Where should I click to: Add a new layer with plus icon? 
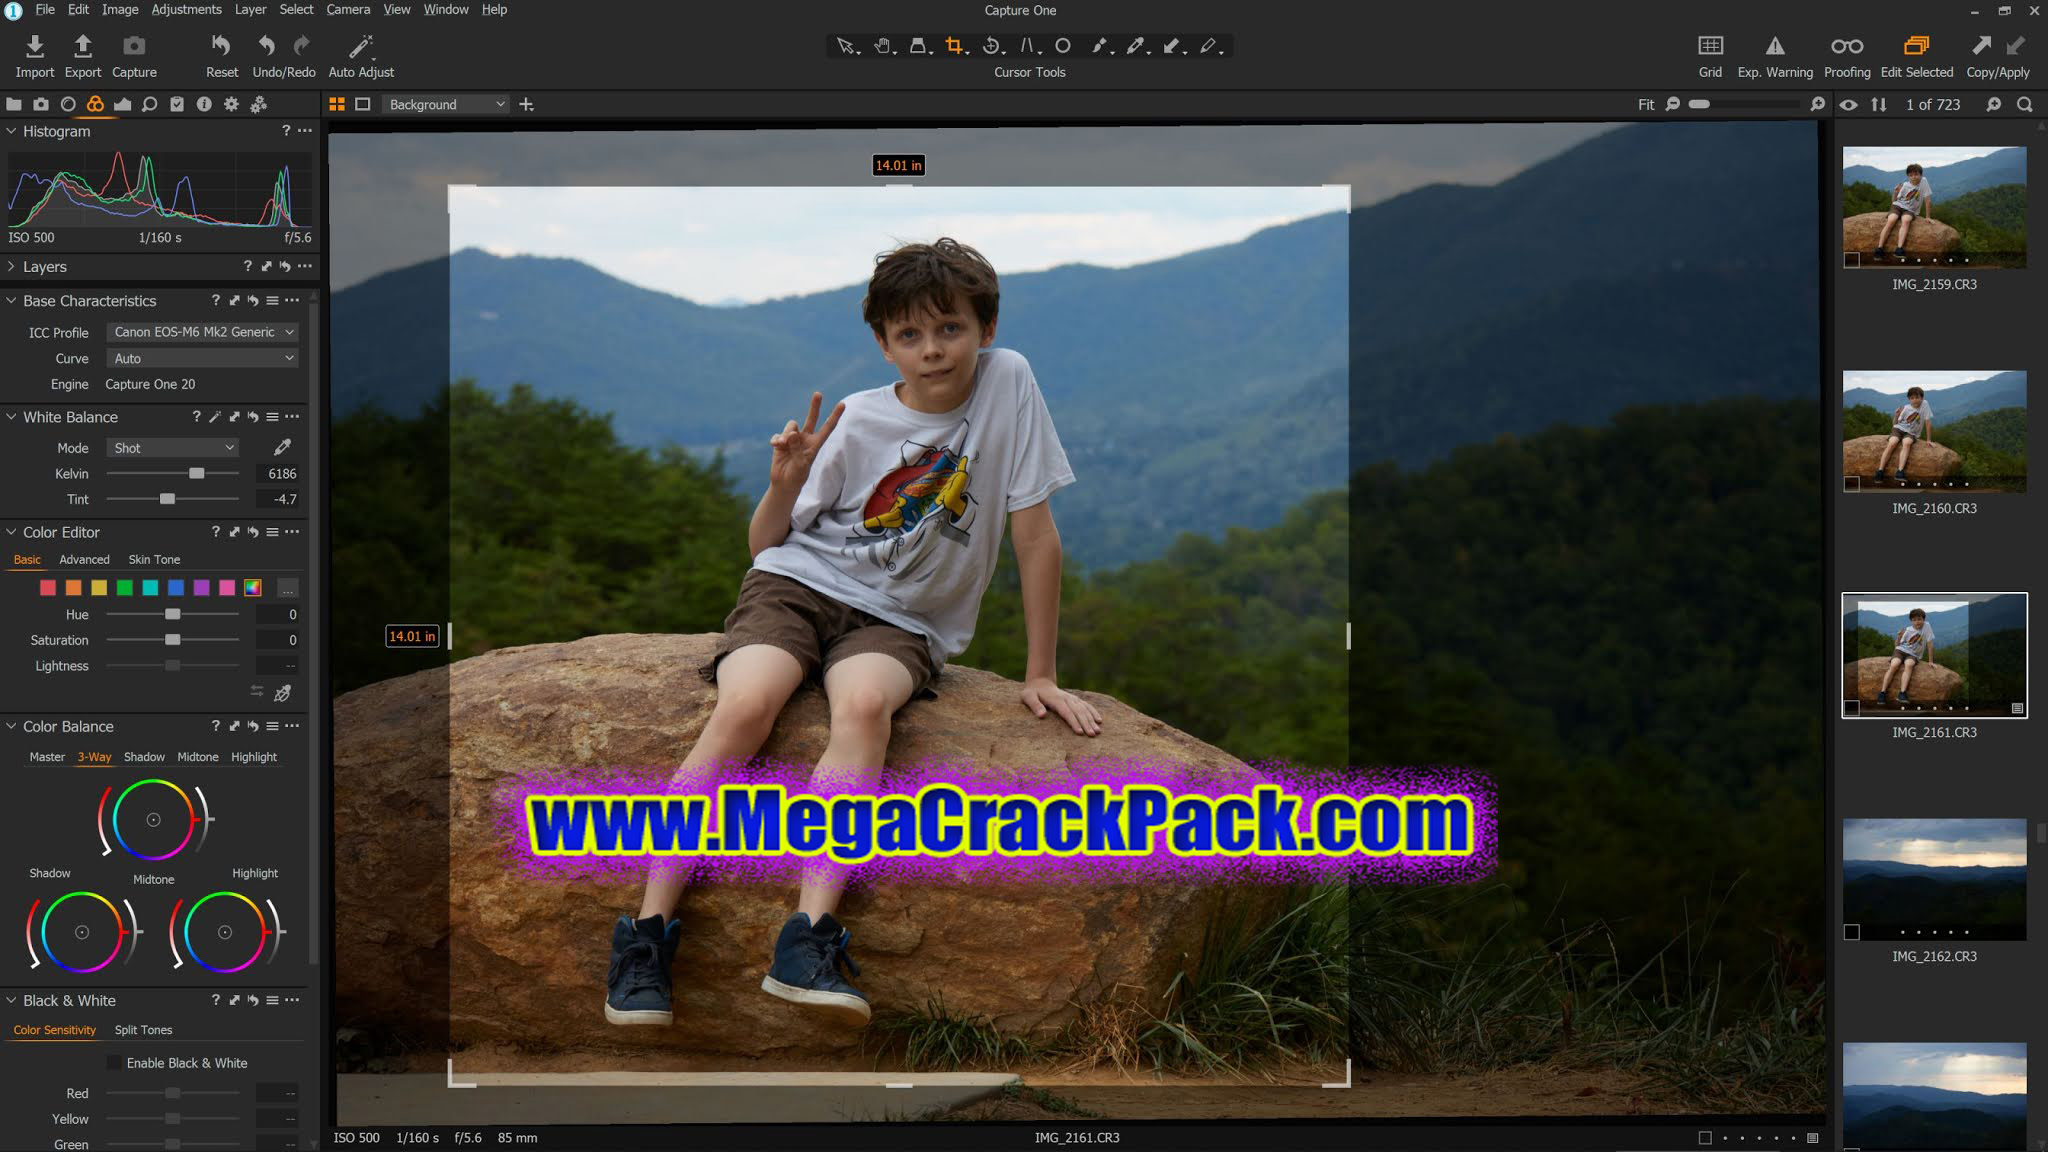(527, 104)
